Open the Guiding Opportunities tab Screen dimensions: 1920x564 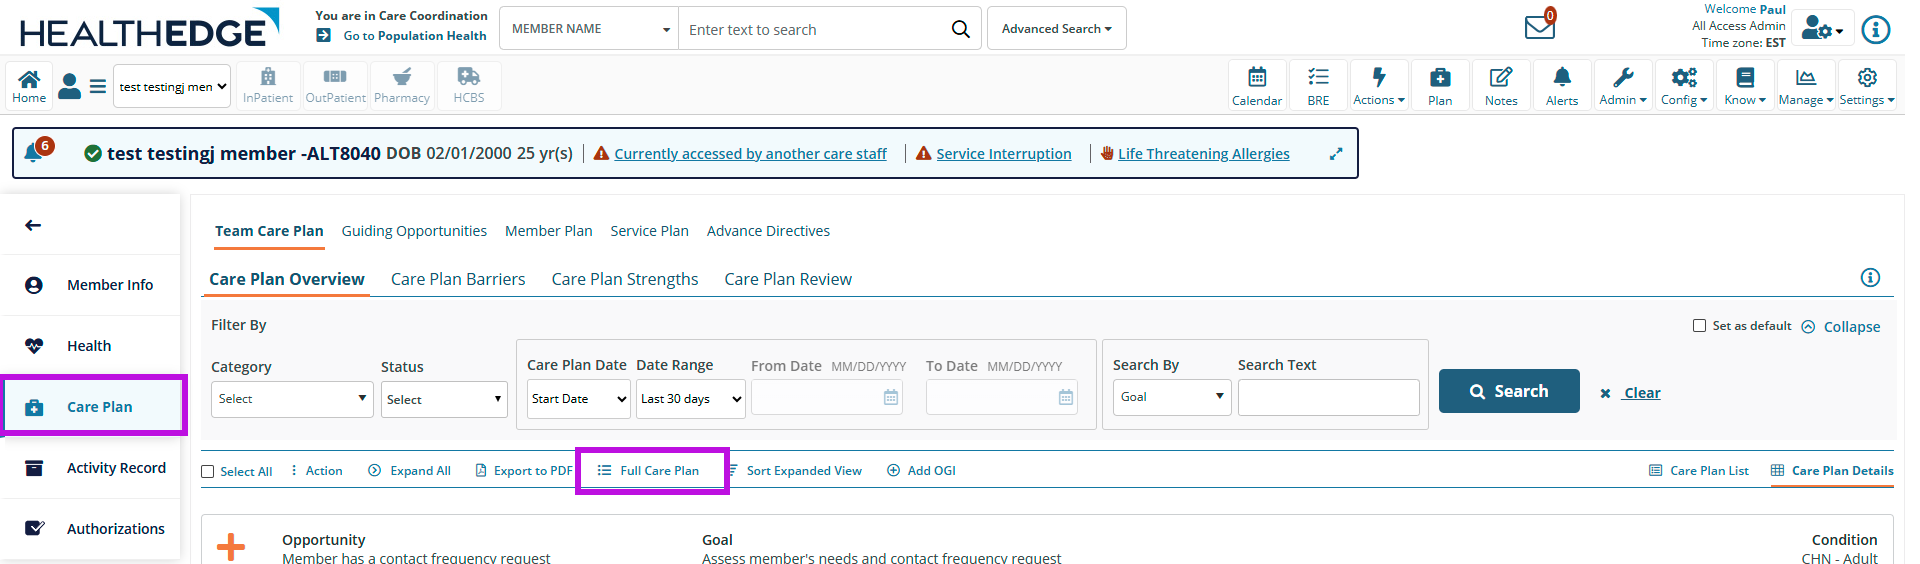click(414, 231)
